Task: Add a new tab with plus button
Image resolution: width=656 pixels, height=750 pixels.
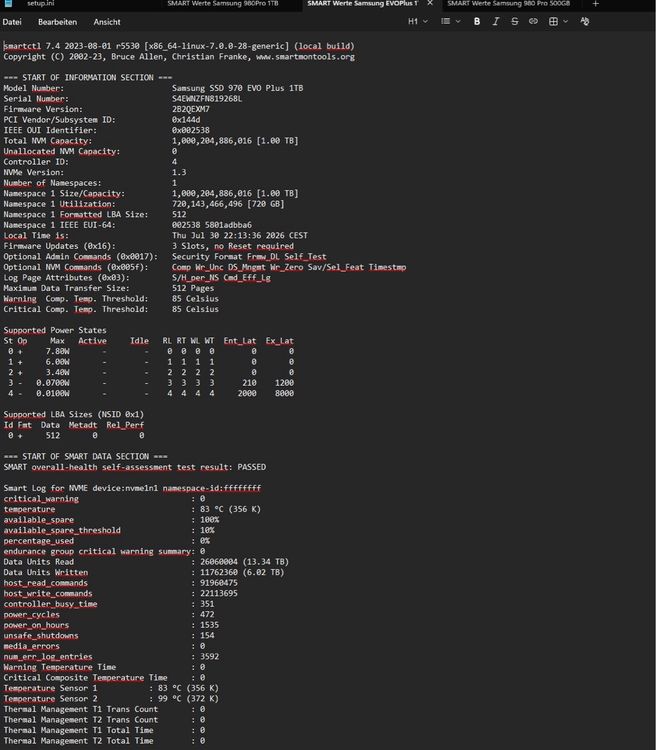Action: click(x=596, y=3)
